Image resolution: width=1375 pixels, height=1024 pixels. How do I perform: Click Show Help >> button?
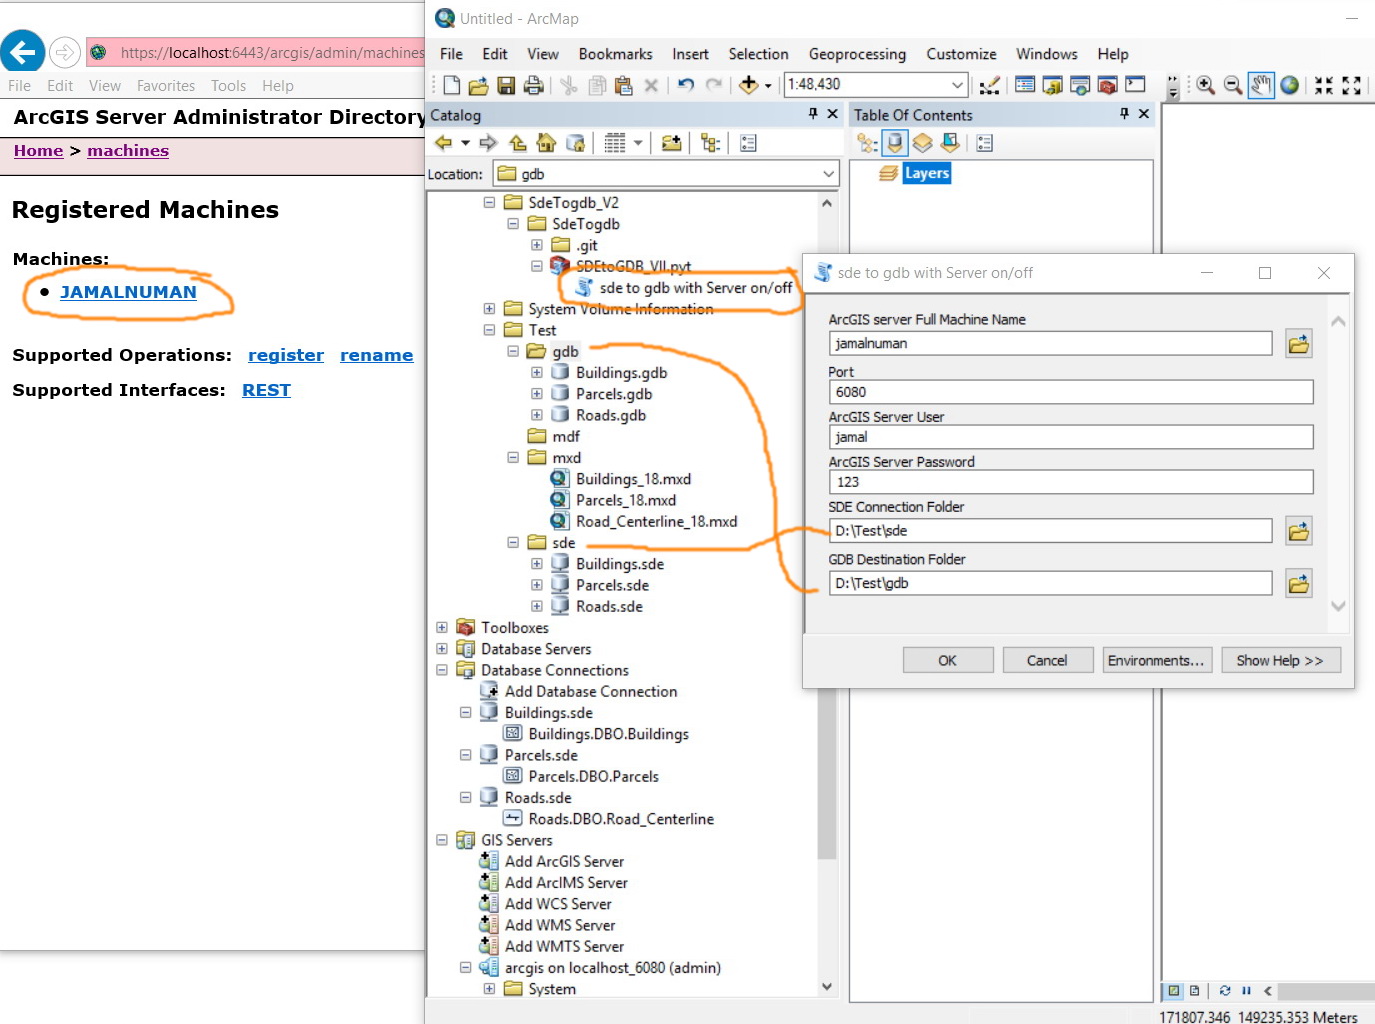(x=1280, y=660)
